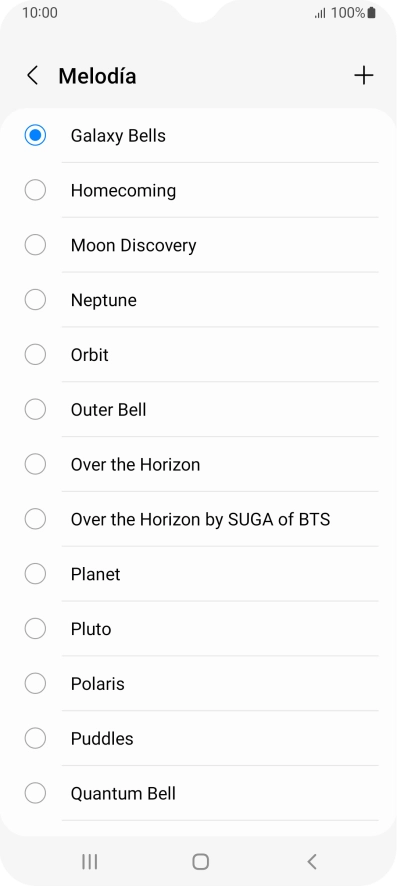This screenshot has width=397, height=886.
Task: Choose the Moon Discovery radio button
Action: click(35, 245)
